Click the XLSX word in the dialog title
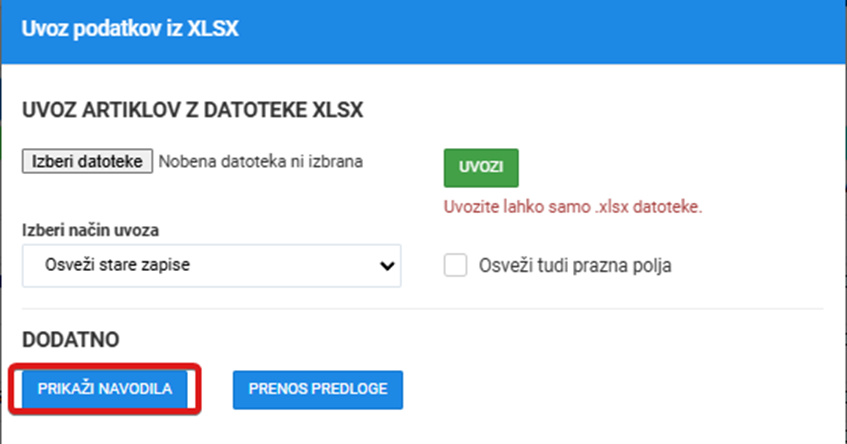This screenshot has height=444, width=847. coord(213,29)
